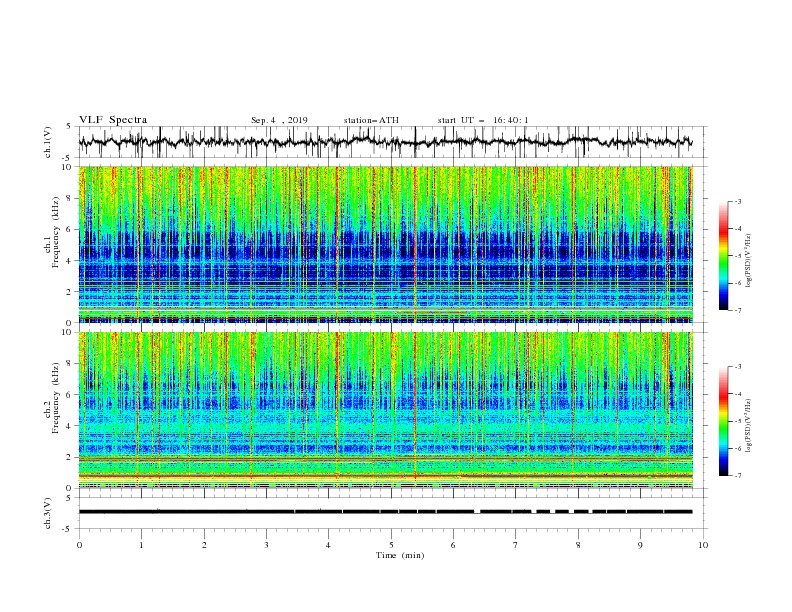Click inside the ch.2 spectrogram panel
792x612 pixels.
(x=385, y=410)
